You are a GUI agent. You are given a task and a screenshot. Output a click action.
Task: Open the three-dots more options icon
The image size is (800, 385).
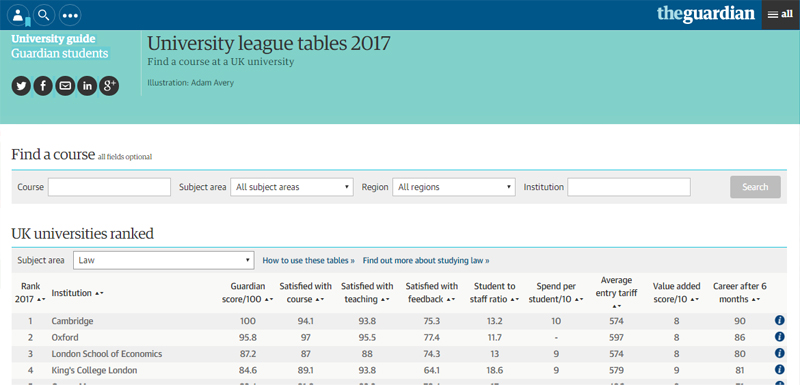coord(70,15)
